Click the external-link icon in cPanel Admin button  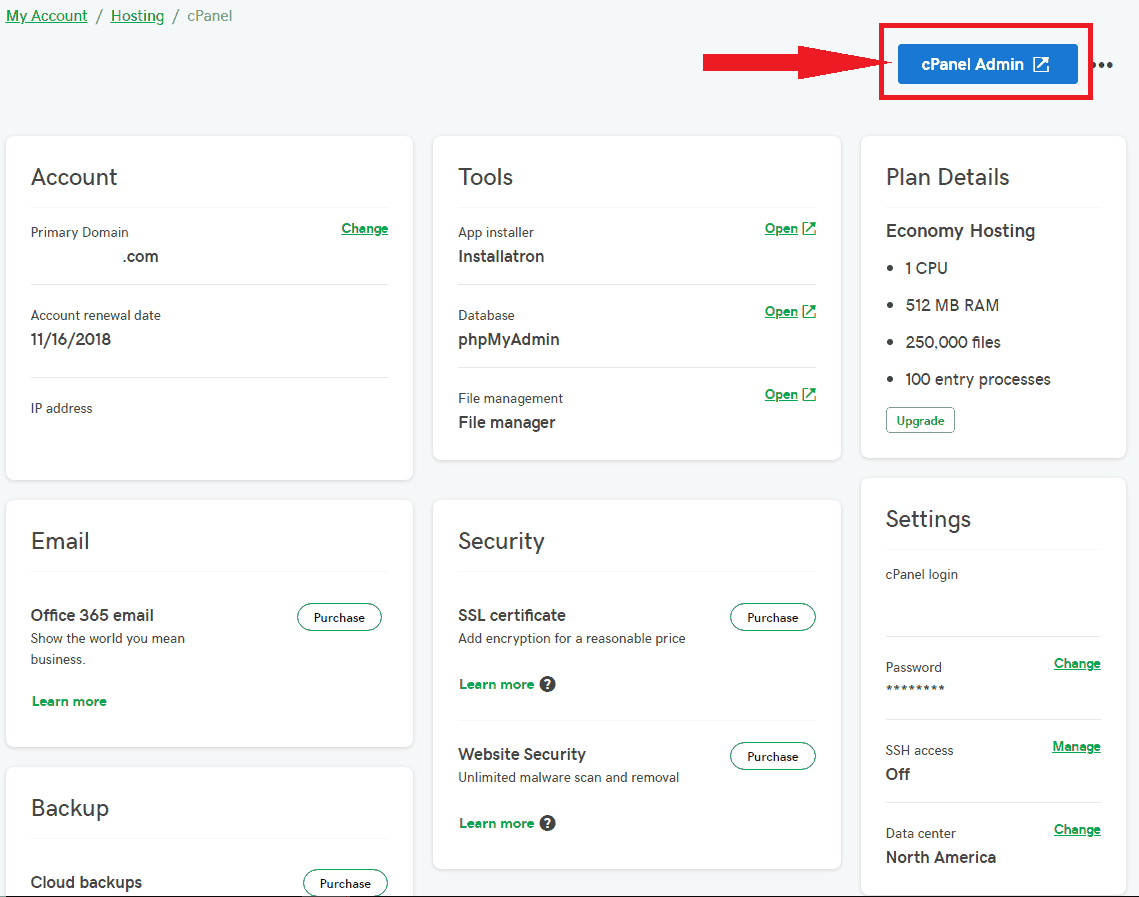tap(1042, 64)
